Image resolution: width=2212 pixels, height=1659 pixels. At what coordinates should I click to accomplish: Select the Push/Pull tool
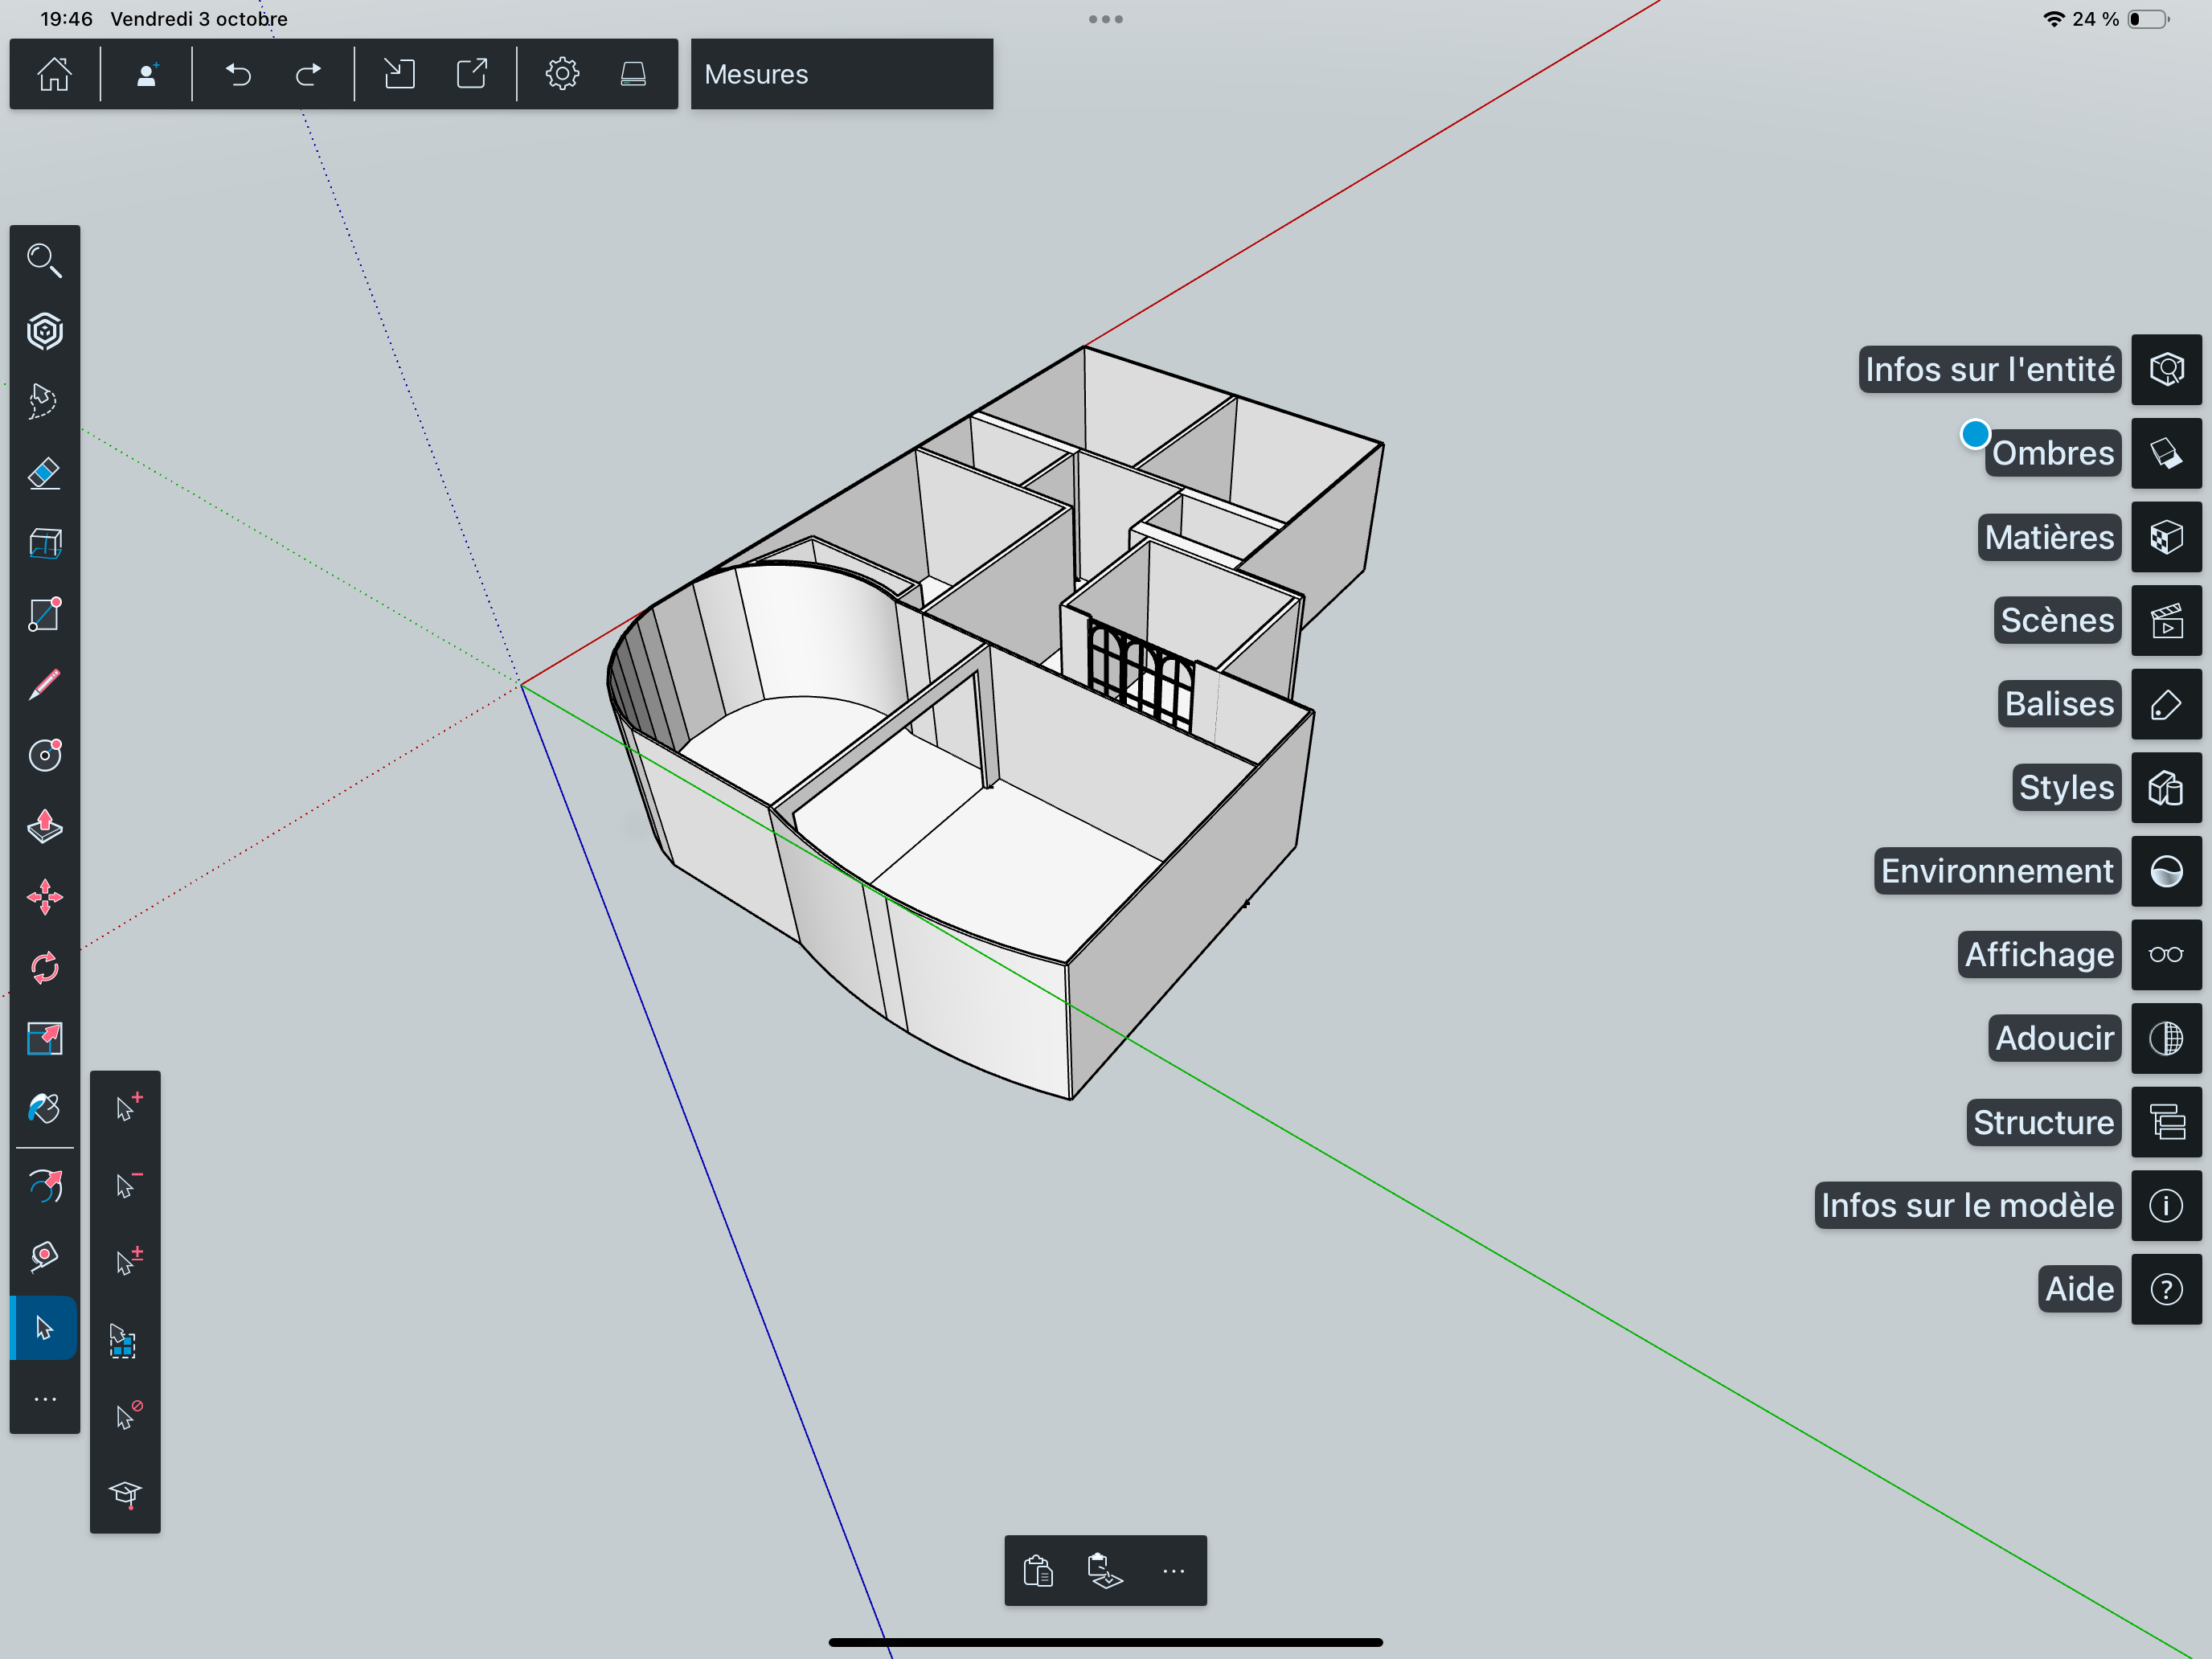[44, 826]
